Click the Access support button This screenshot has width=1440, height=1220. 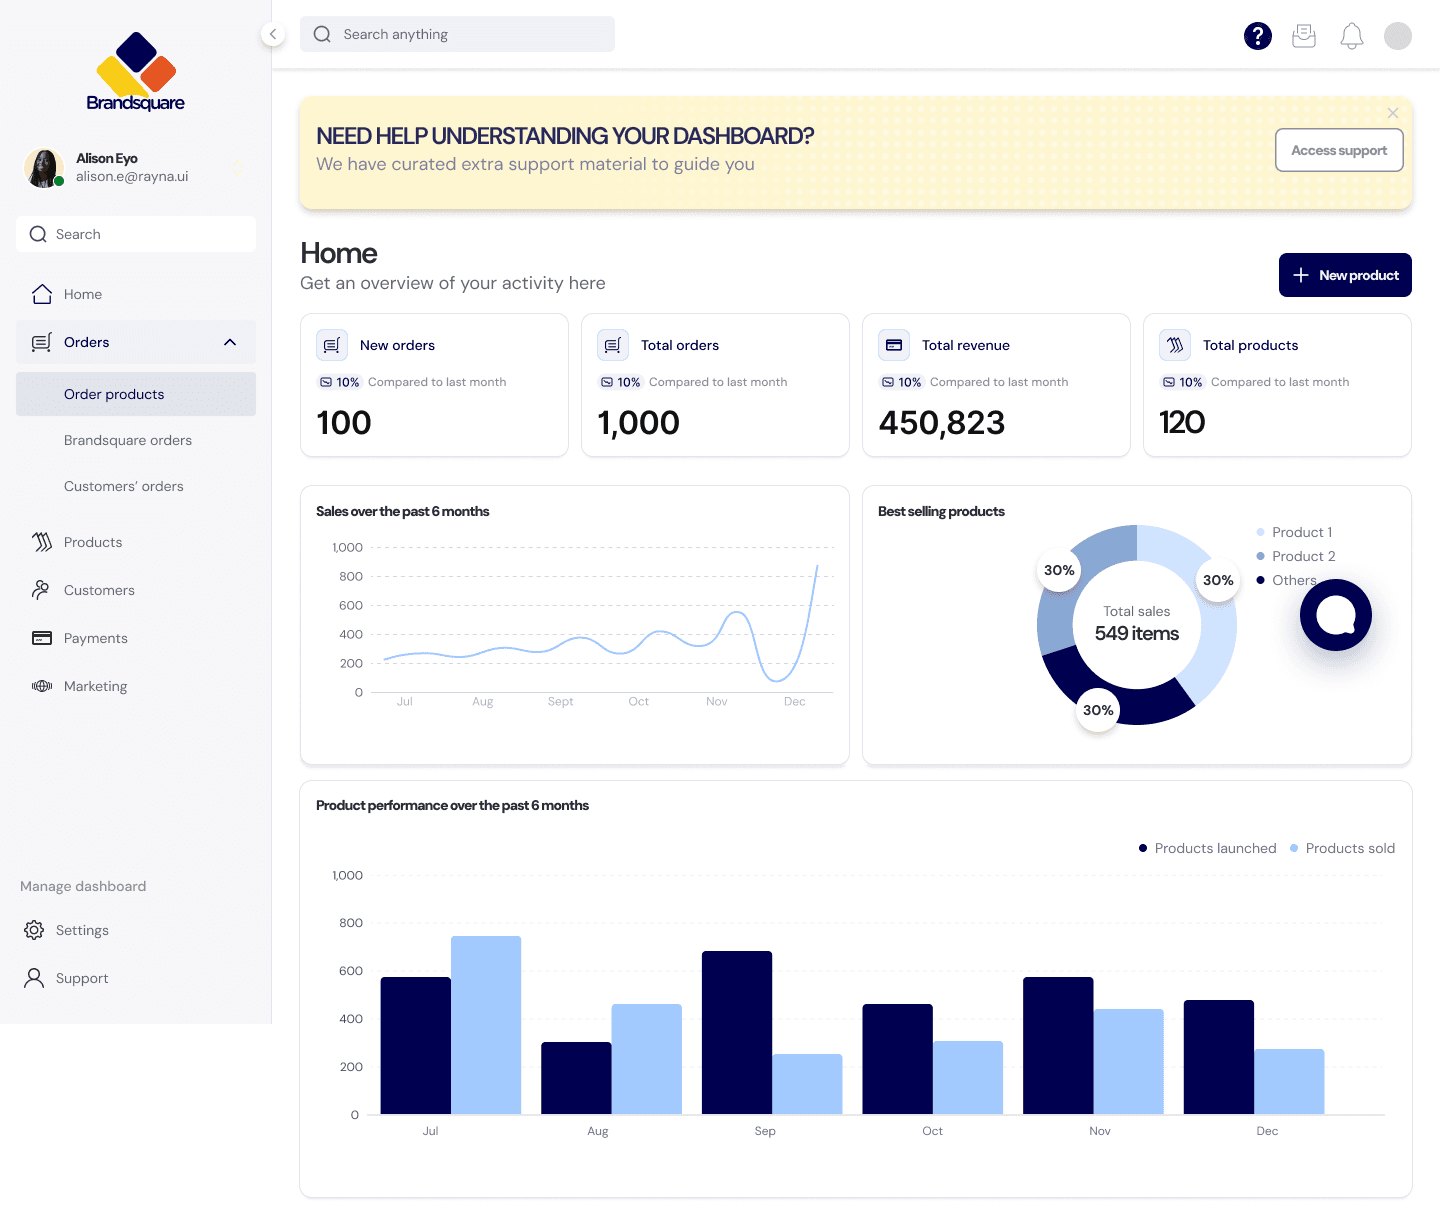pos(1339,150)
